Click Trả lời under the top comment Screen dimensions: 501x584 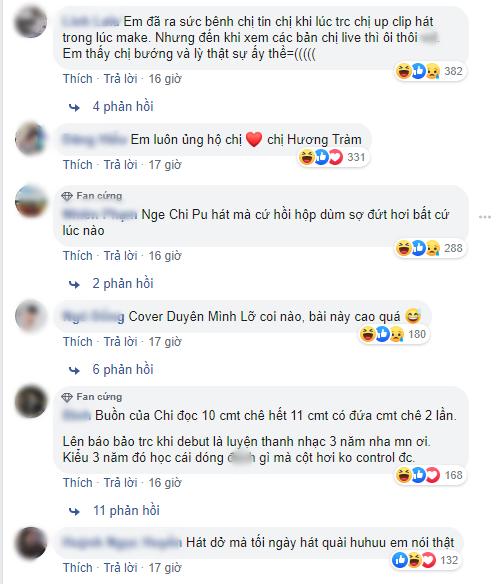120,79
